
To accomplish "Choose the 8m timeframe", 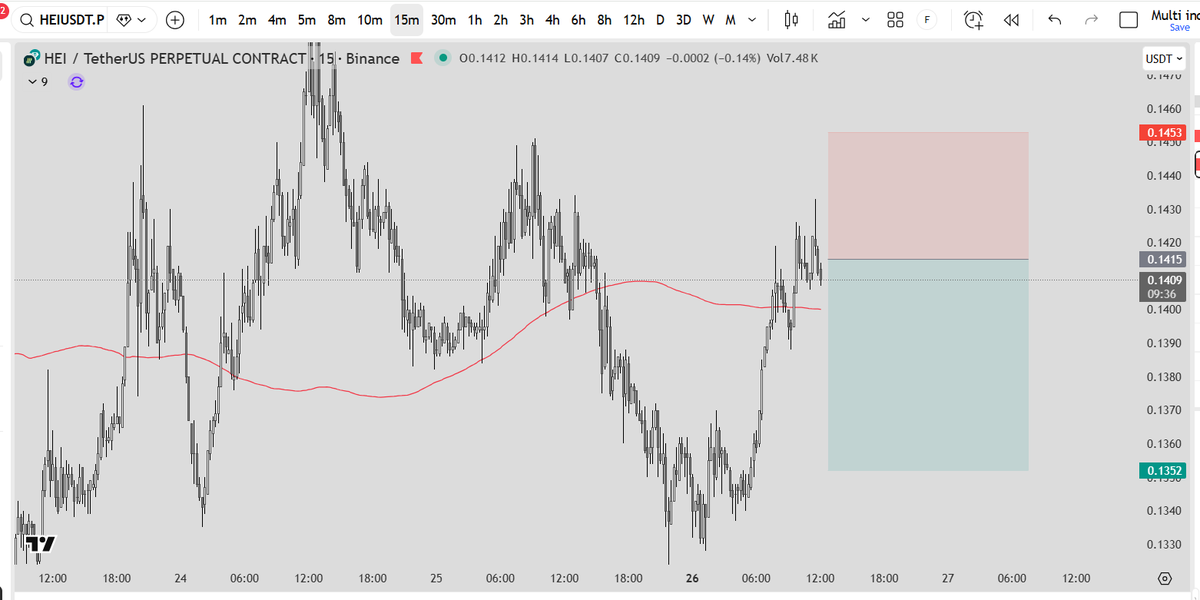I will point(336,20).
